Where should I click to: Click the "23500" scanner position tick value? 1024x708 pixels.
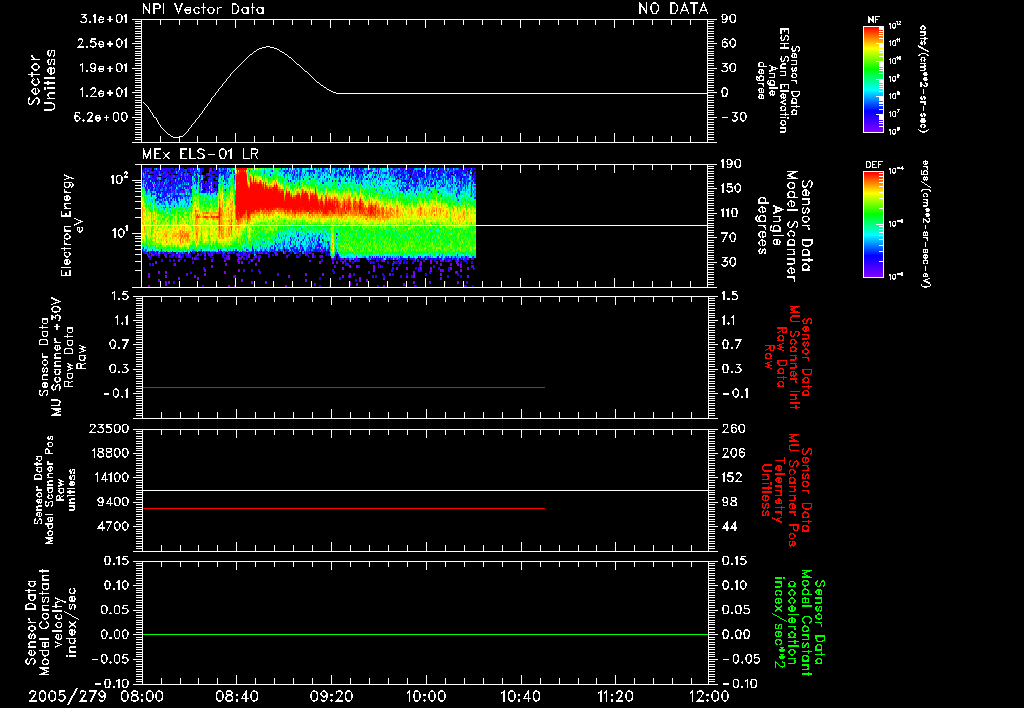pyautogui.click(x=108, y=429)
